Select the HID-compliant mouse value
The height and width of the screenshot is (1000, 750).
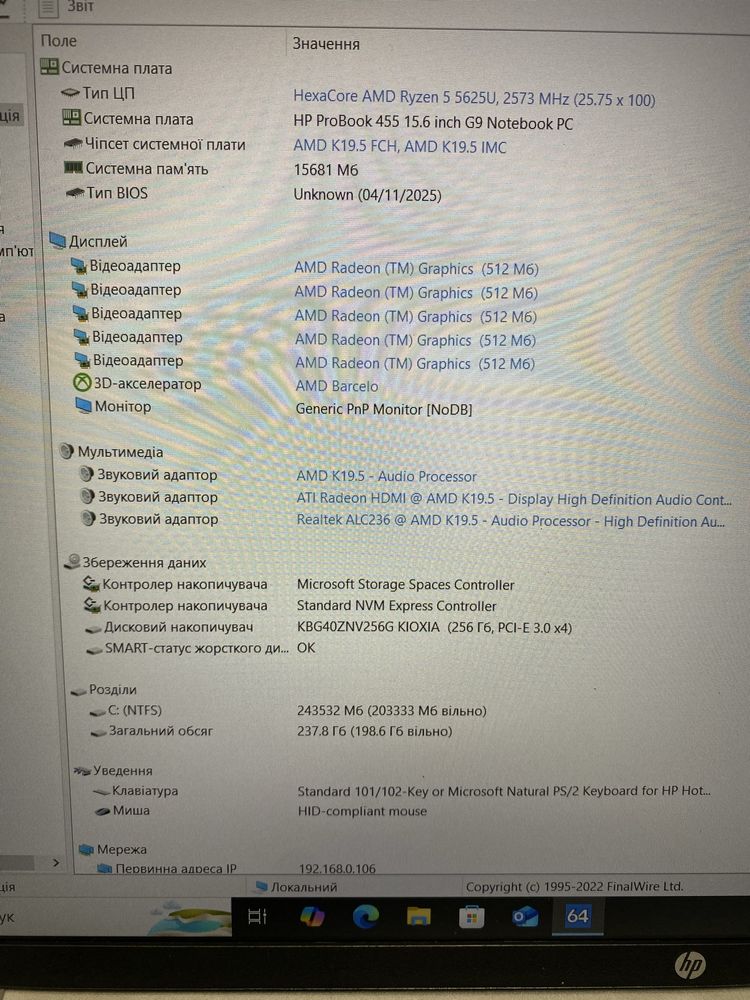tap(362, 811)
